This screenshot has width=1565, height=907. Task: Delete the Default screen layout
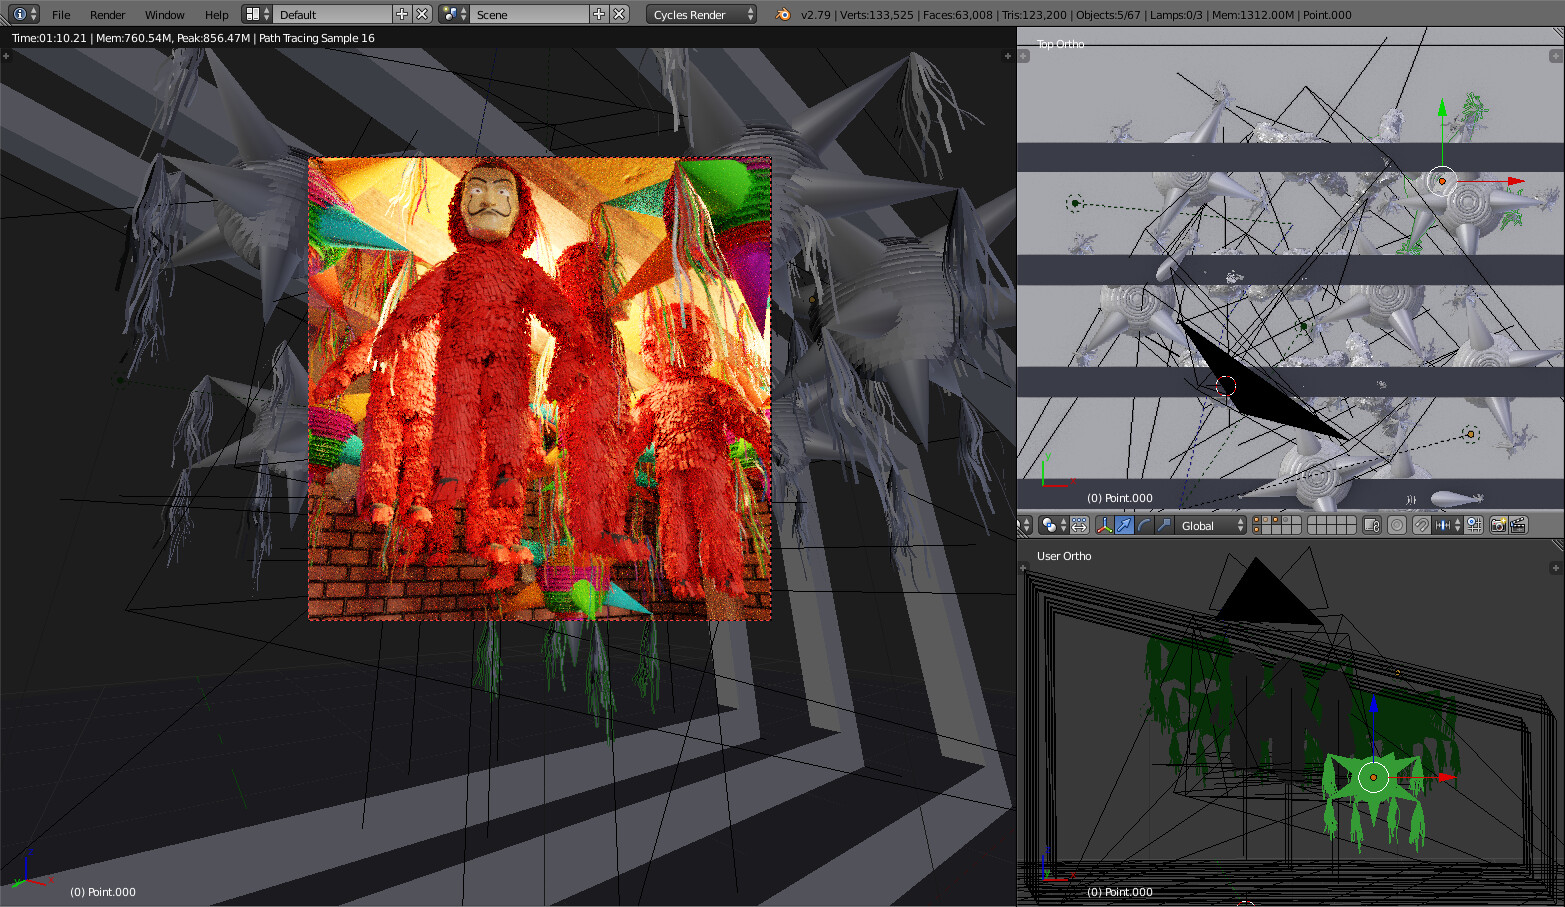click(422, 14)
